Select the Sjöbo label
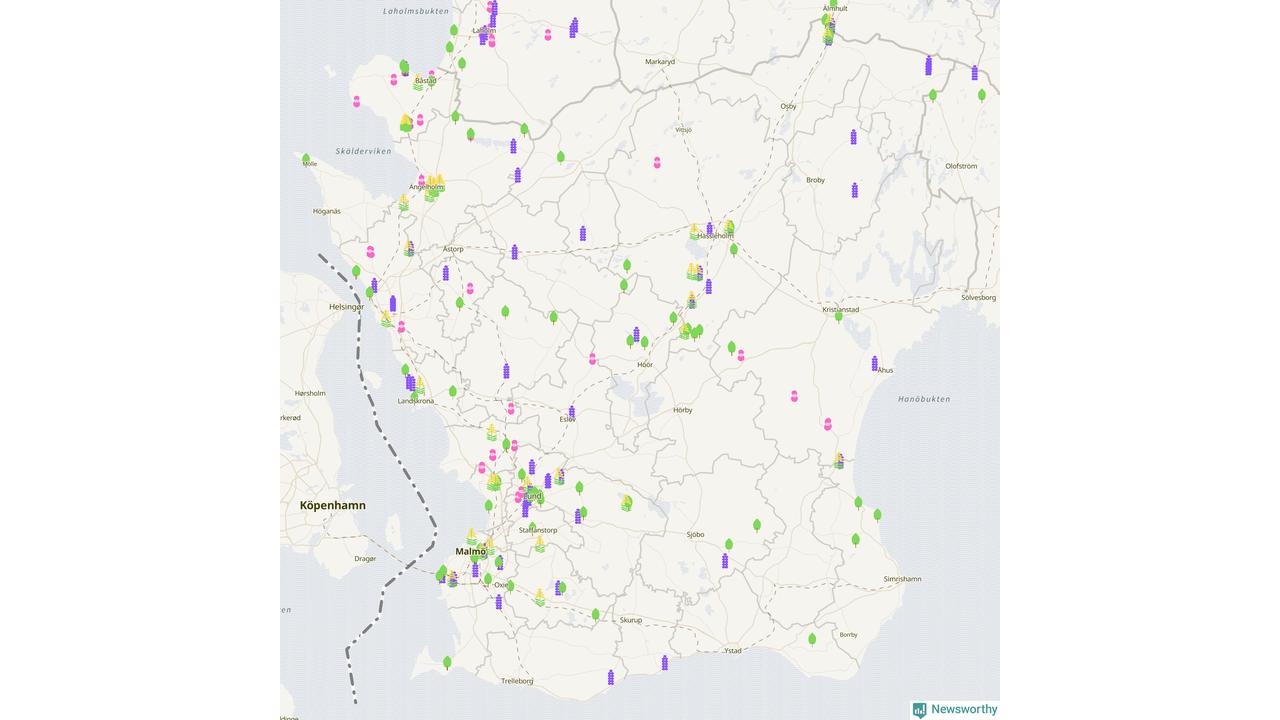The image size is (1280, 720). coord(695,535)
